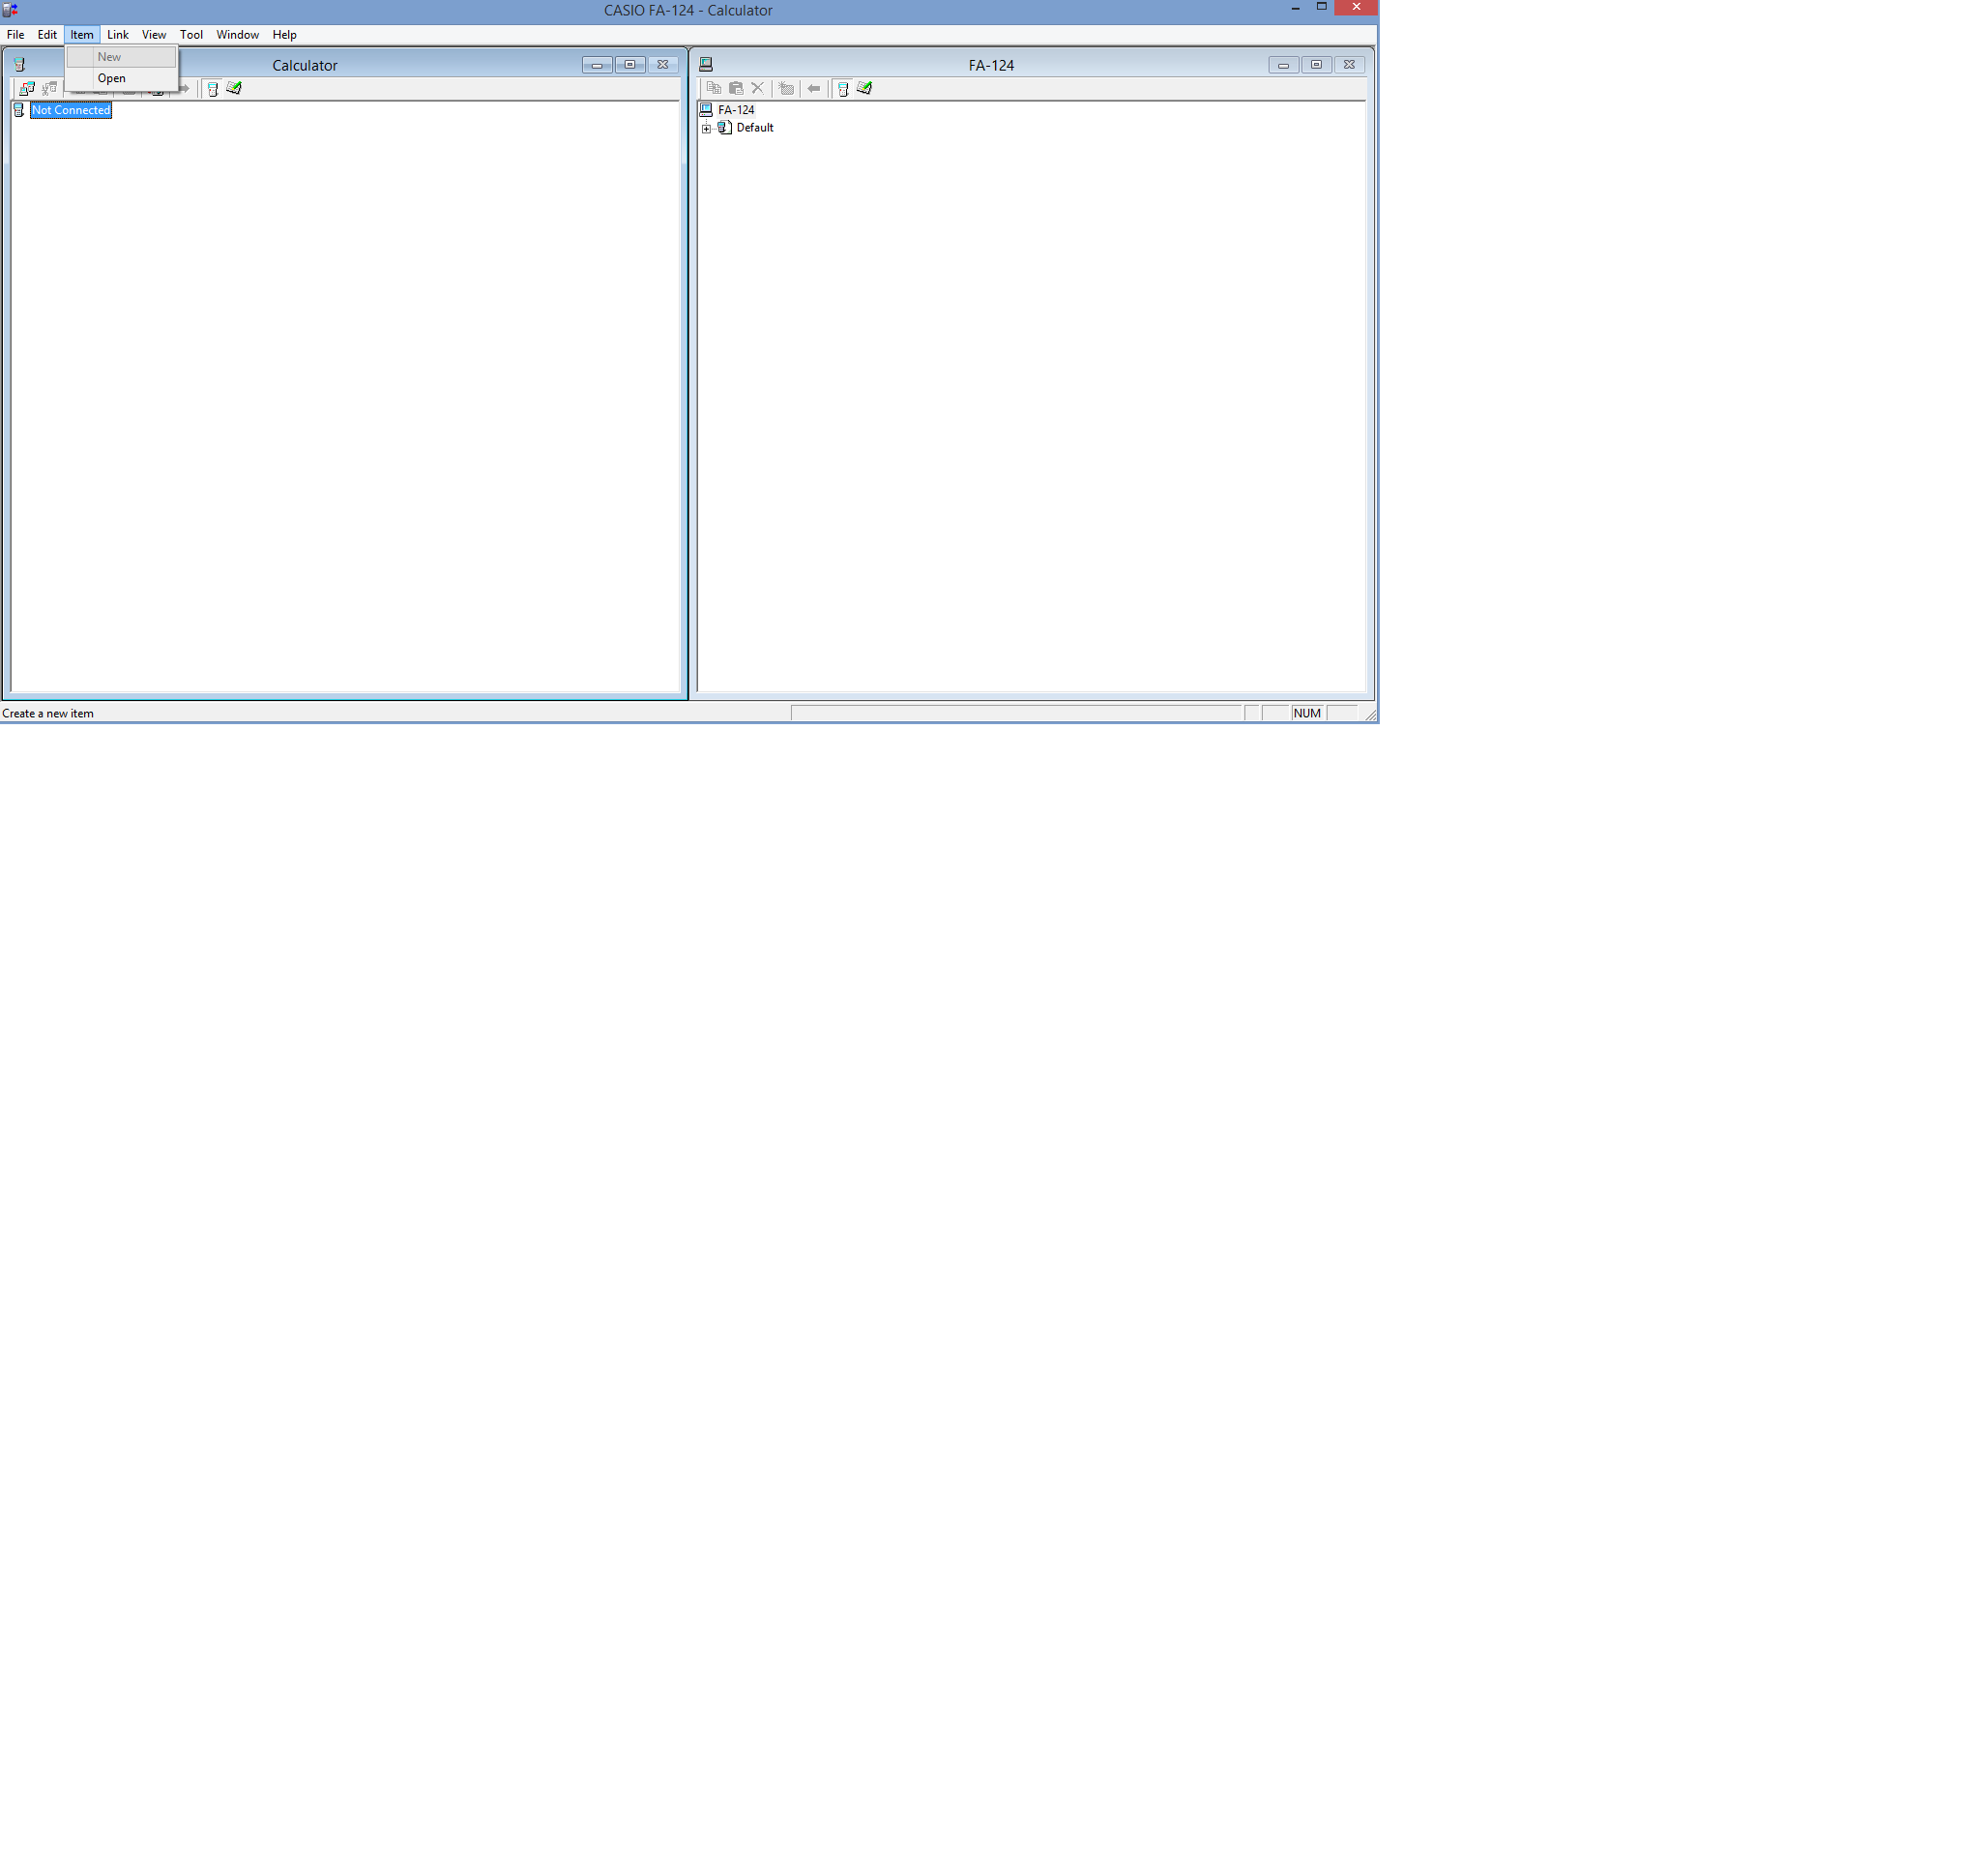This screenshot has height=1868, width=1988.
Task: Click the Calculator window title icon
Action: coord(19,65)
